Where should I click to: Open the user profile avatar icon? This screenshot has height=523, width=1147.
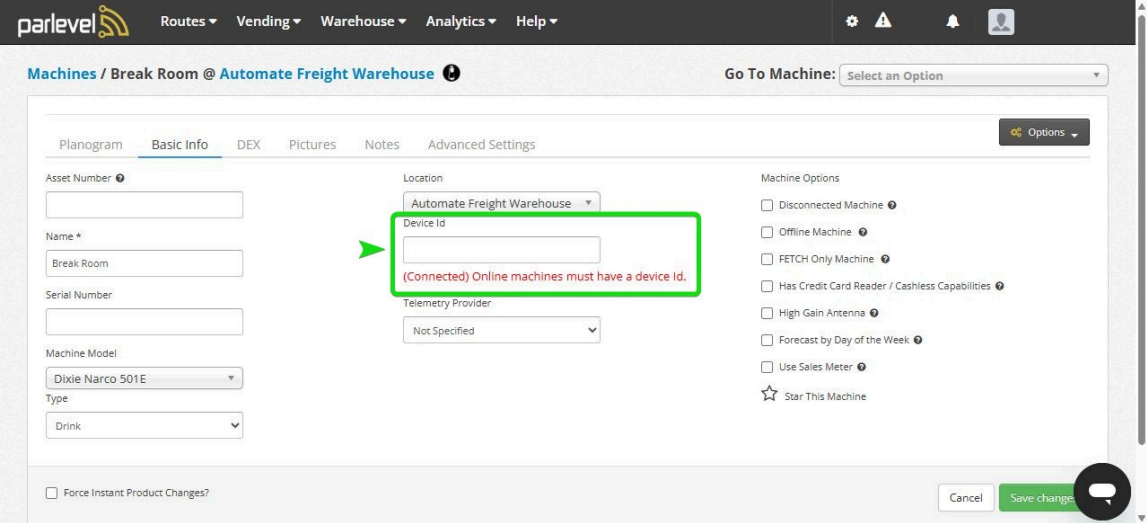pos(1000,22)
